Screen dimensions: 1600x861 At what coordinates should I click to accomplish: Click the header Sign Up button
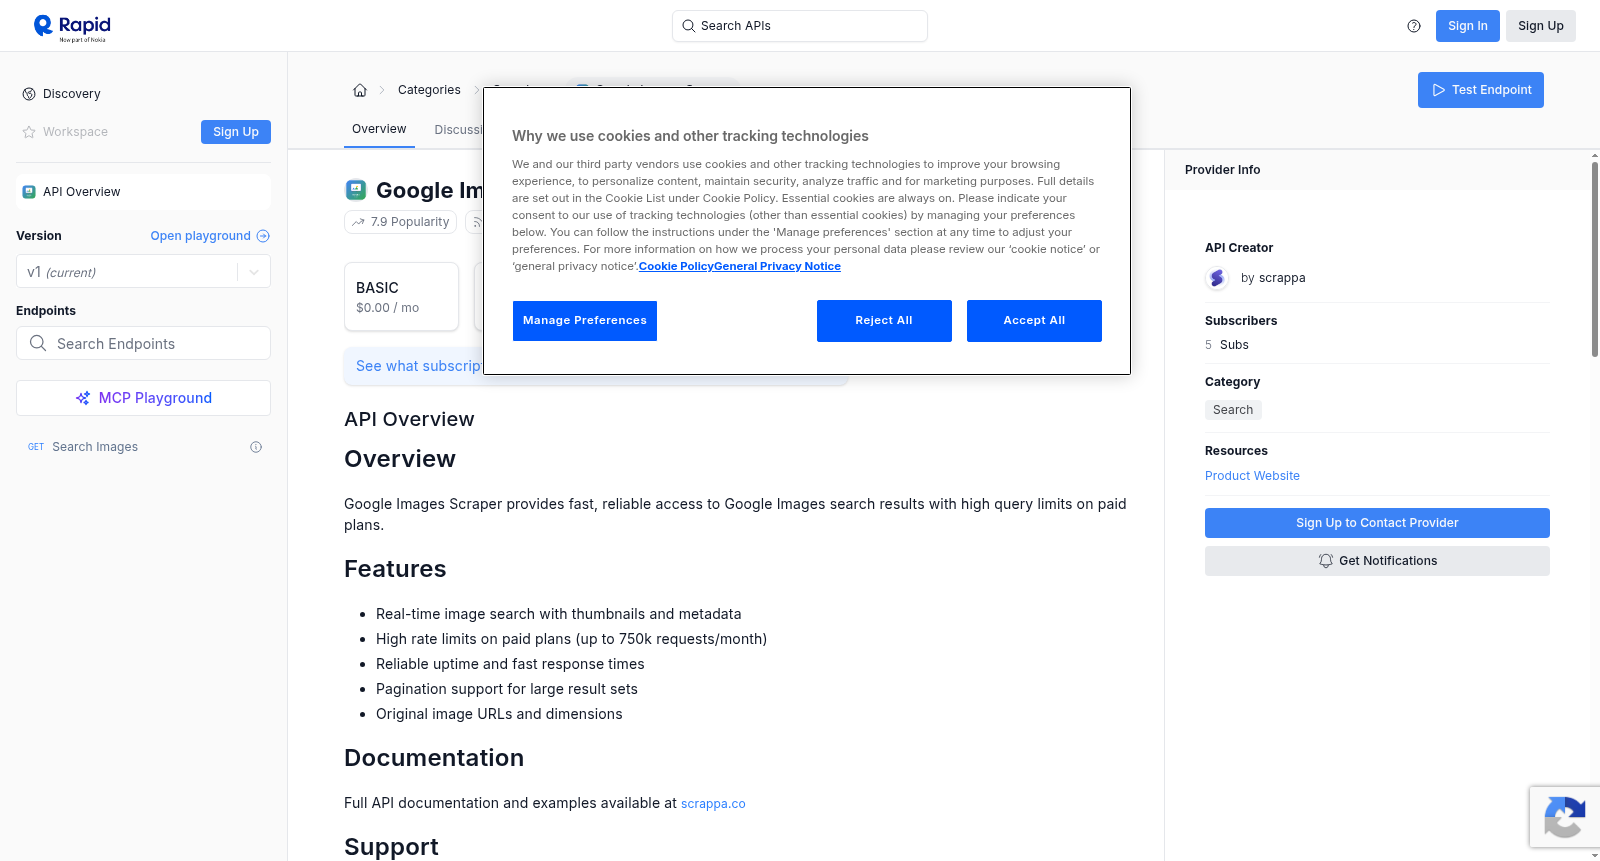[1540, 26]
